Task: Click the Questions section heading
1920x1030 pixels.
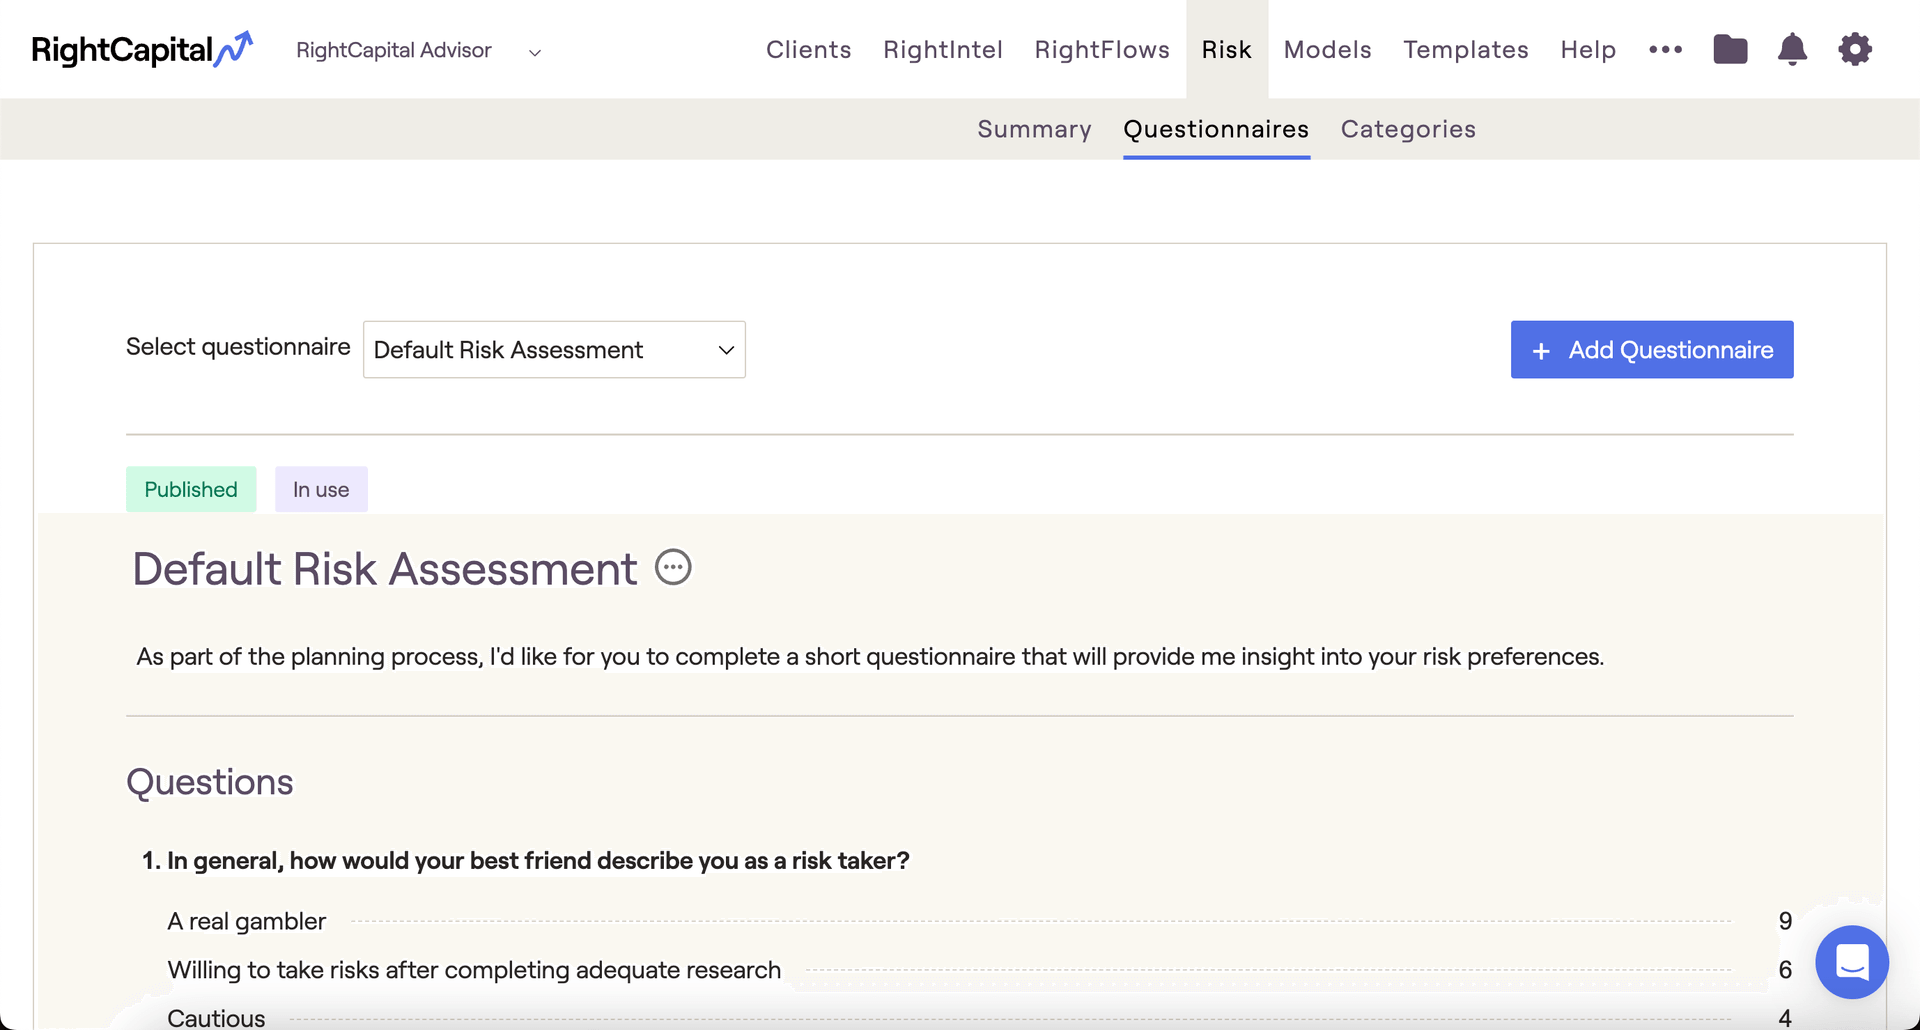Action: [210, 781]
